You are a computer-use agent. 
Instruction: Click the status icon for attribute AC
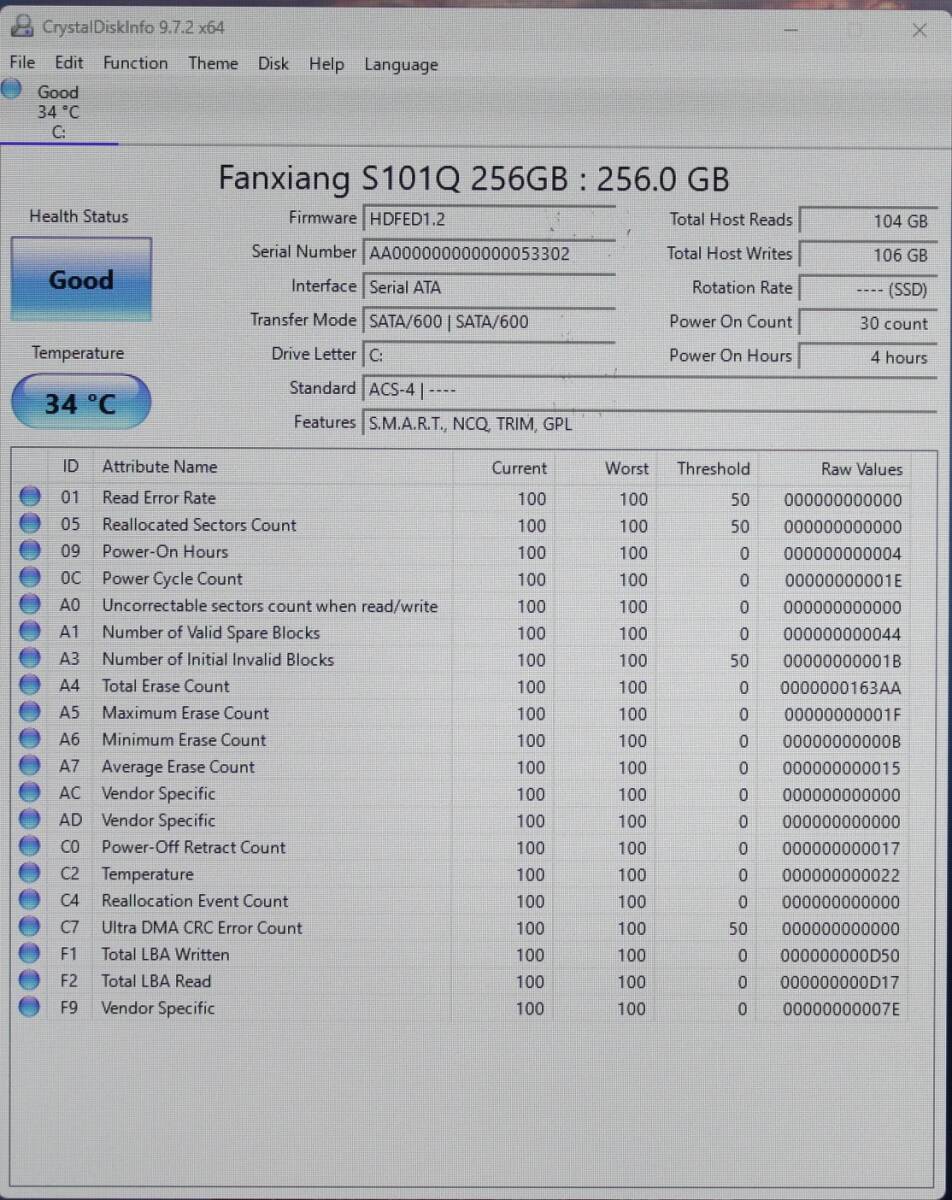pos(31,794)
